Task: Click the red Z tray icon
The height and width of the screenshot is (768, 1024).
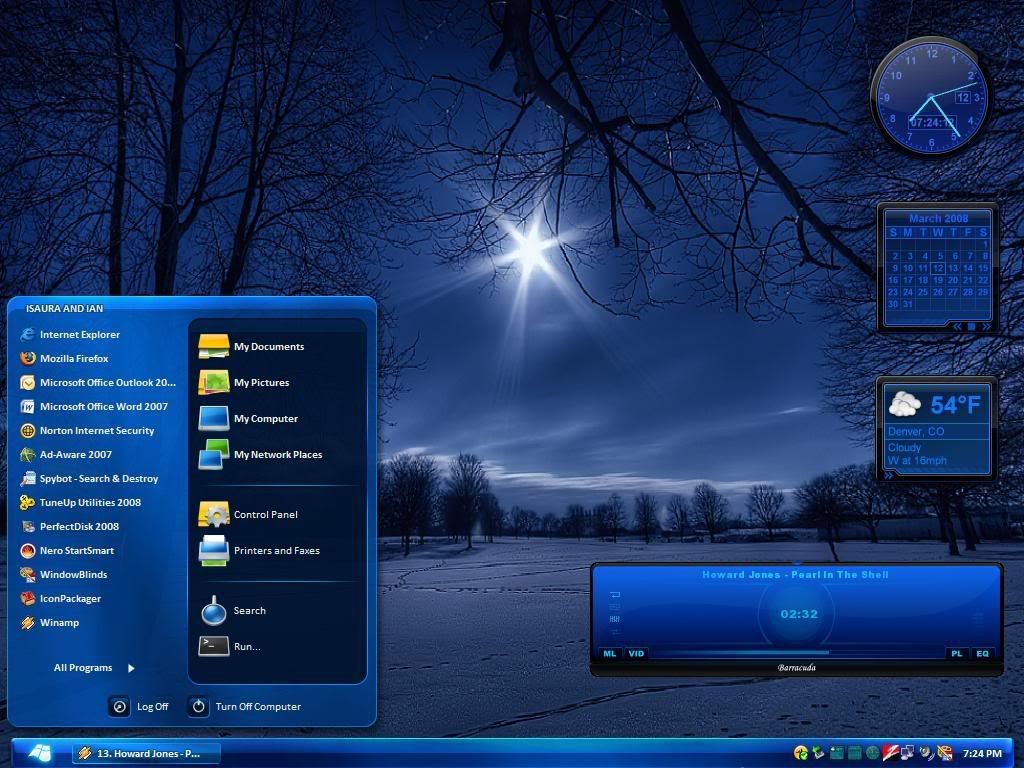Action: [890, 754]
